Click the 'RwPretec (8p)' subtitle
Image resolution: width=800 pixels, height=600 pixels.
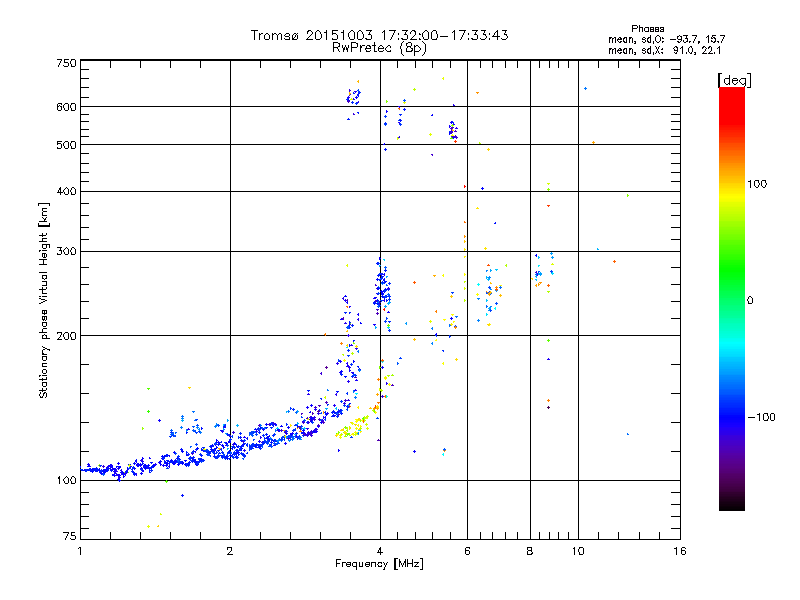[x=379, y=48]
